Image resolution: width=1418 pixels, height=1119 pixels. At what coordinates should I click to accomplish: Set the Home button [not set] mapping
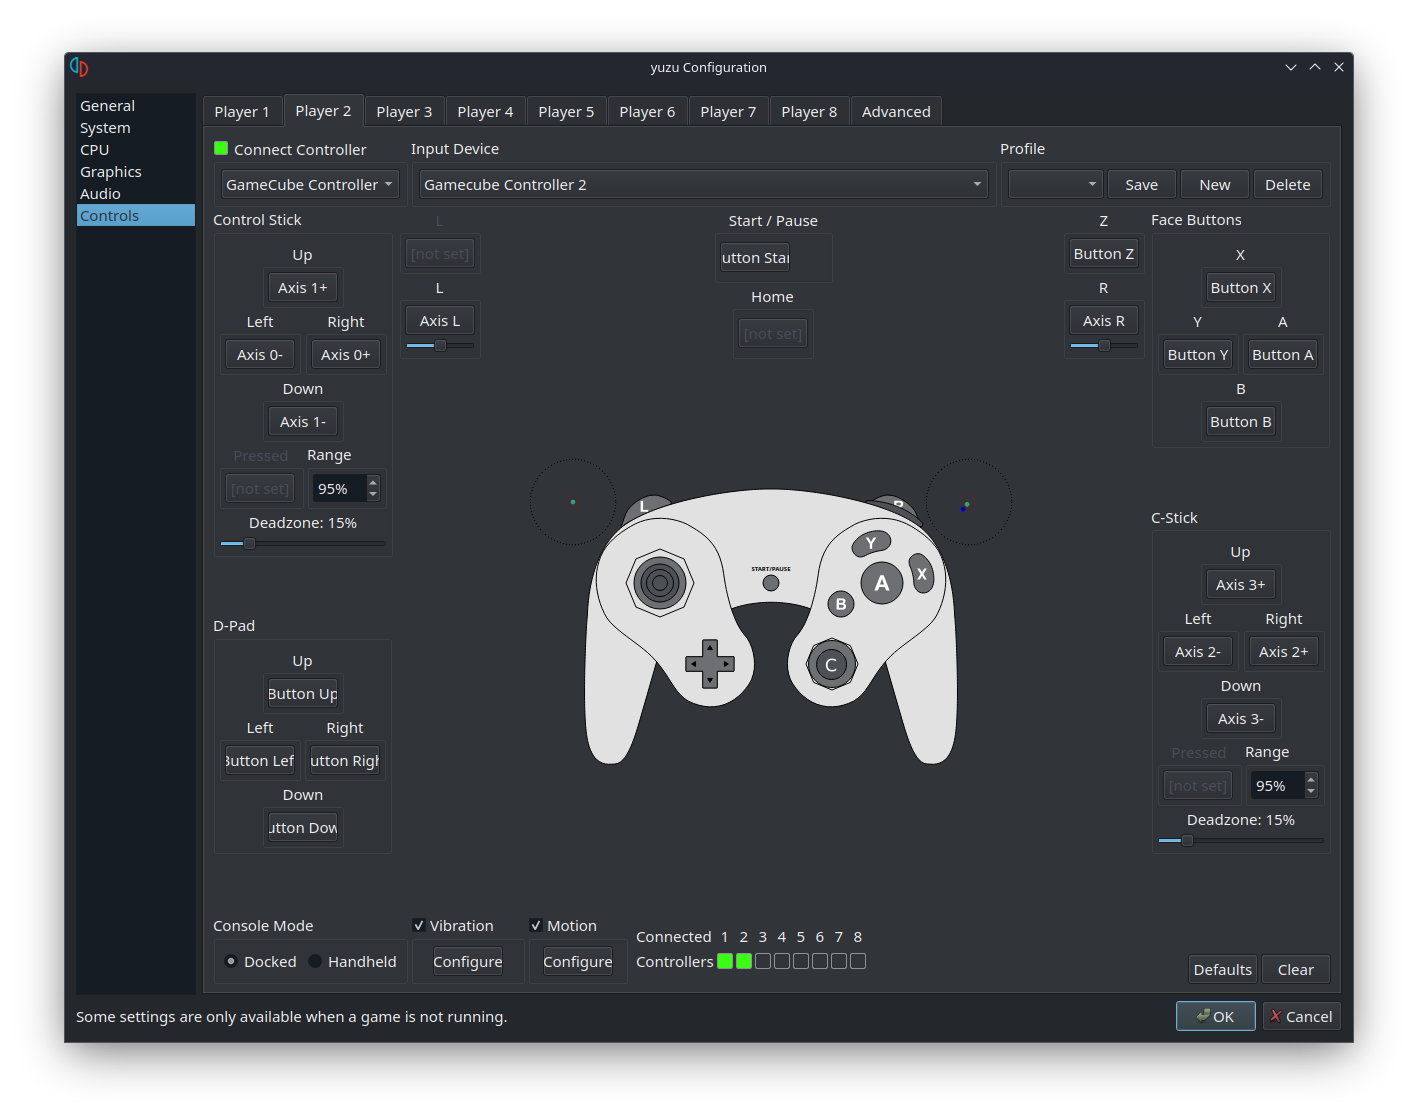(773, 333)
